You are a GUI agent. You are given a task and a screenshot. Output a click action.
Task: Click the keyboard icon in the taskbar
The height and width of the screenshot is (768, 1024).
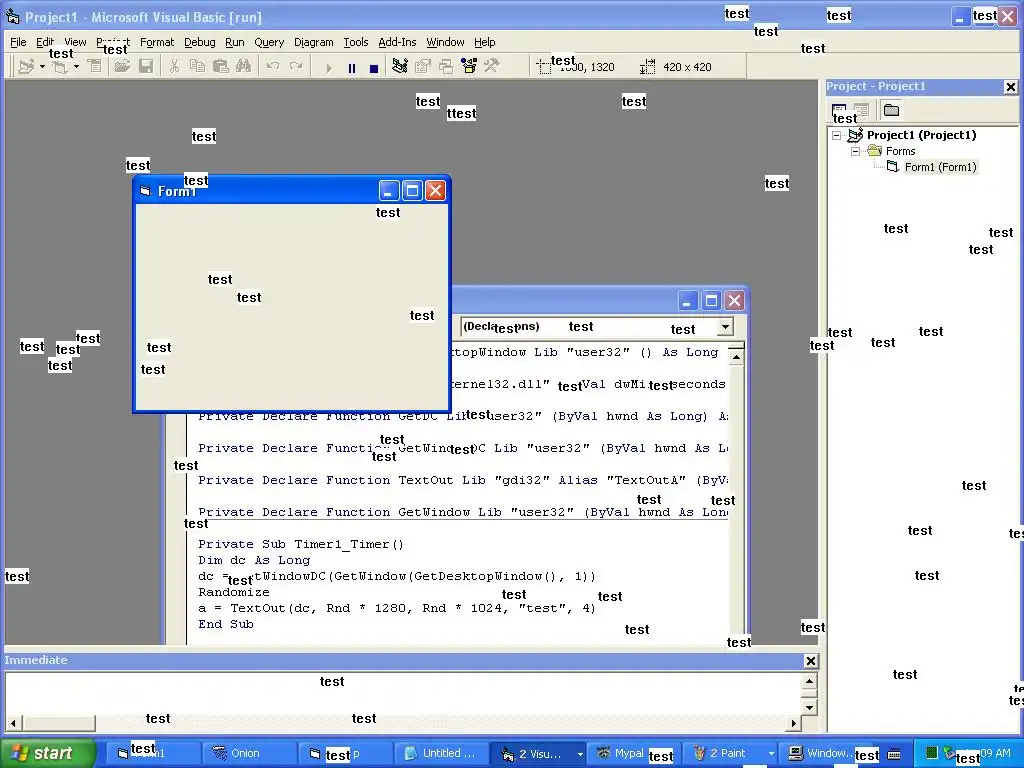click(894, 754)
